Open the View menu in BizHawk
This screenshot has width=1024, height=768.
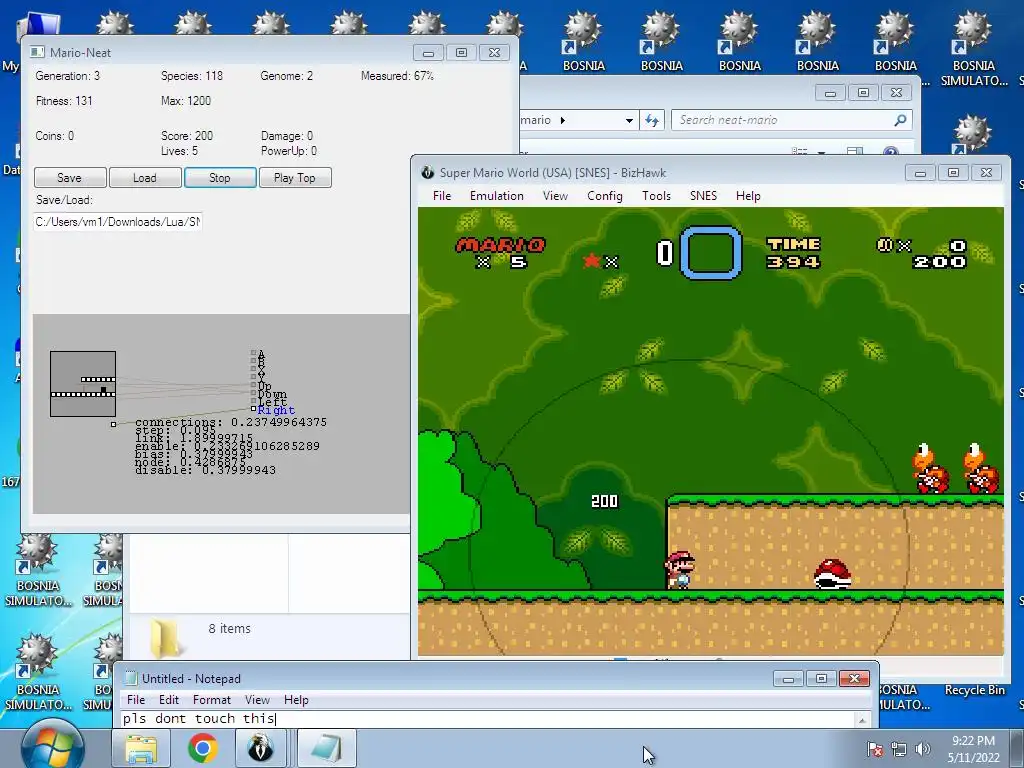[x=555, y=196]
